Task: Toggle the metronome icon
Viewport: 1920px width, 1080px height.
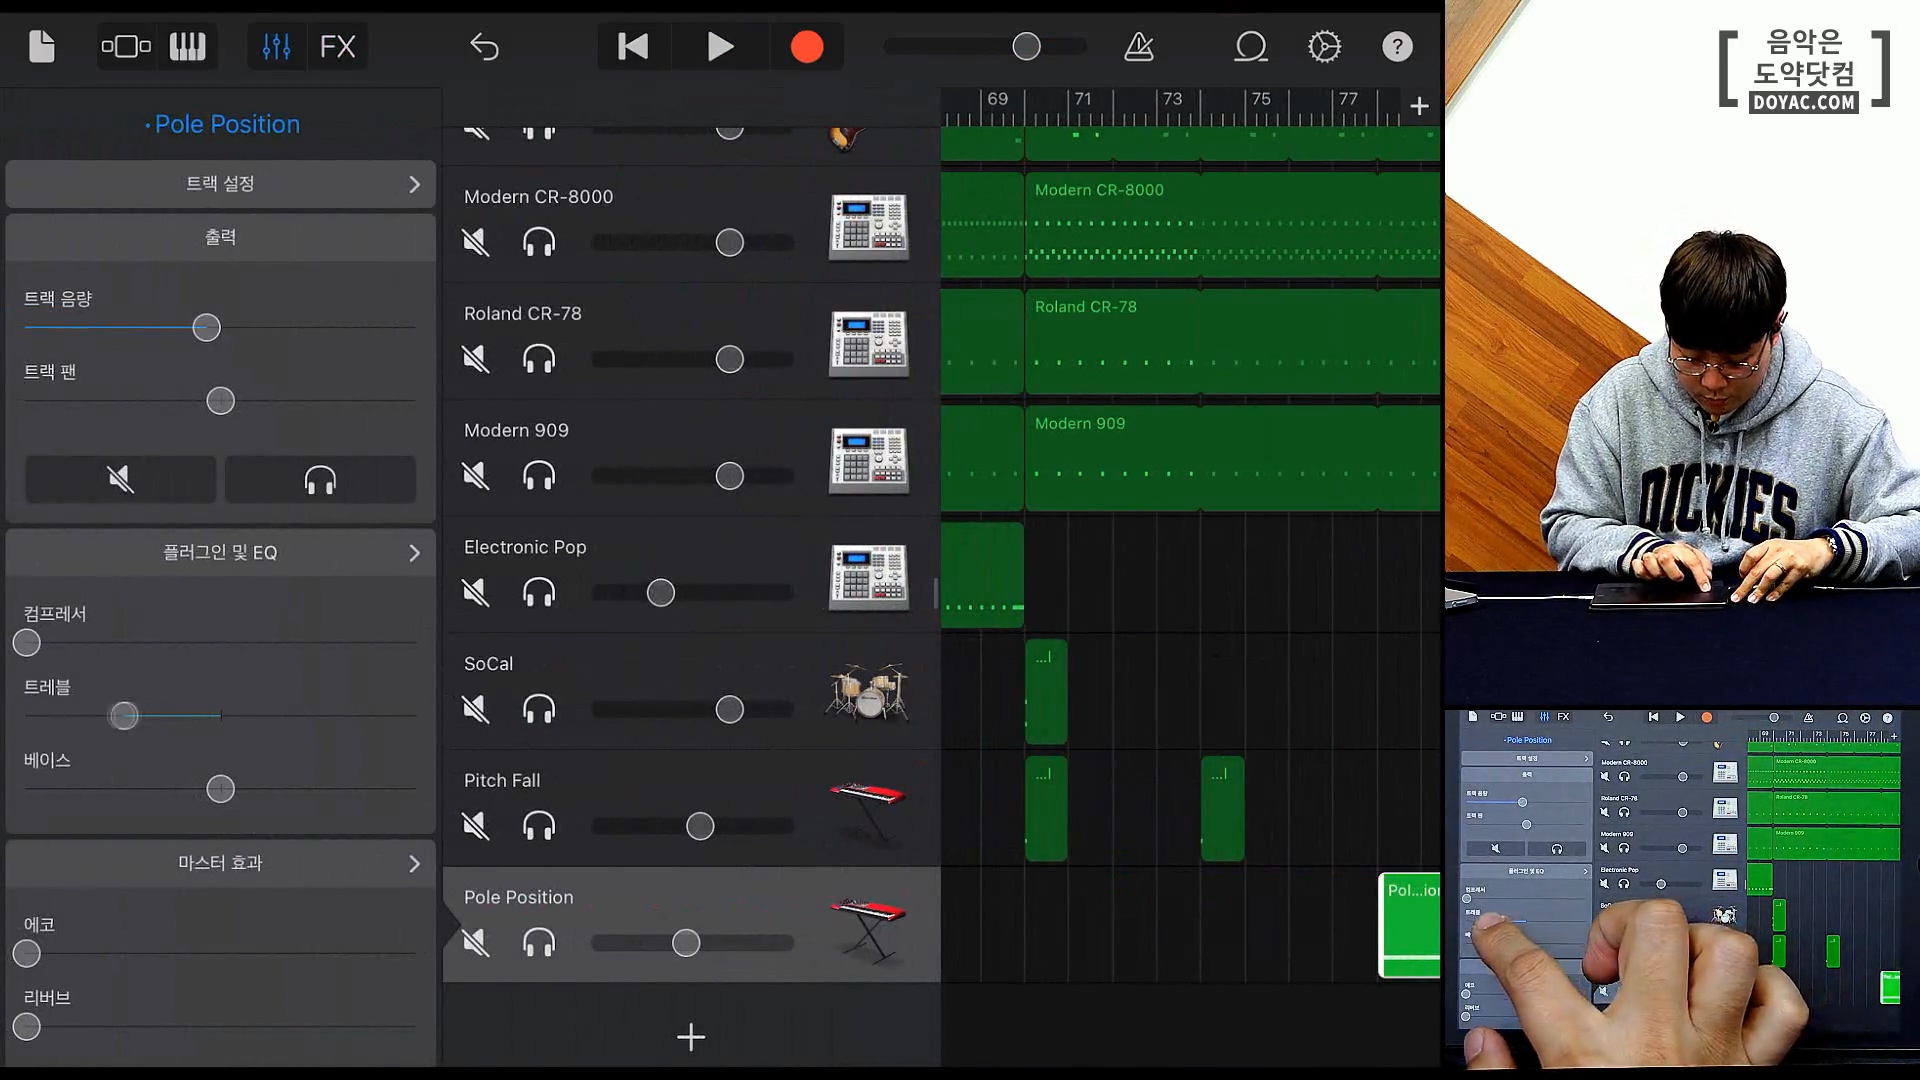Action: pyautogui.click(x=1139, y=46)
